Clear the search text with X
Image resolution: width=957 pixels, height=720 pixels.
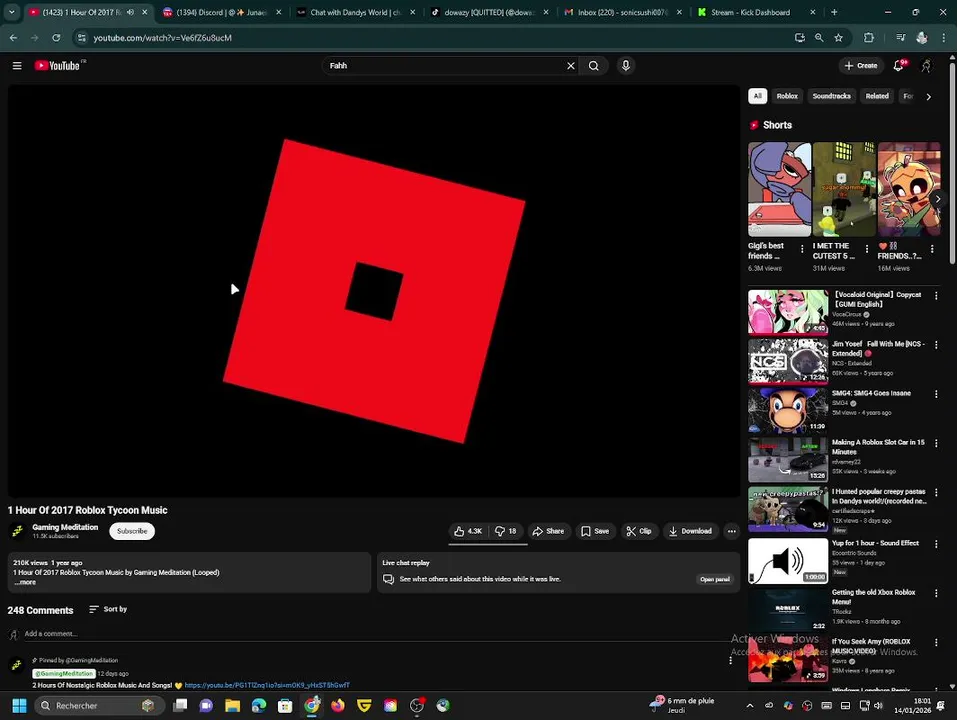[571, 65]
